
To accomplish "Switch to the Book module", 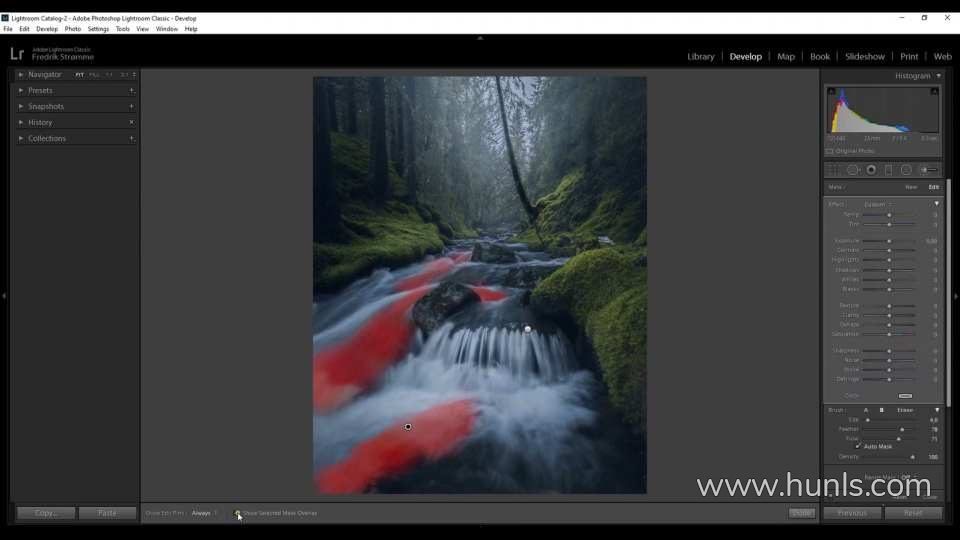I will coord(820,56).
